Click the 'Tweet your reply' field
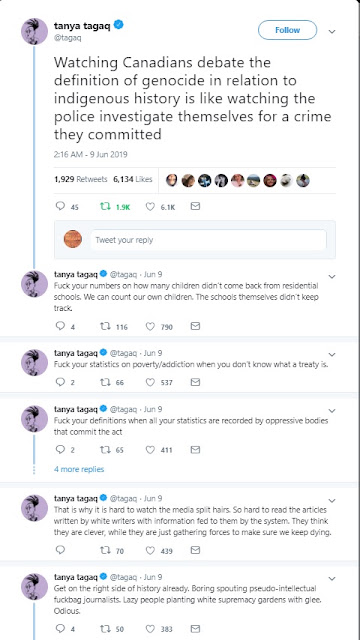This screenshot has width=360, height=640. coord(208,240)
